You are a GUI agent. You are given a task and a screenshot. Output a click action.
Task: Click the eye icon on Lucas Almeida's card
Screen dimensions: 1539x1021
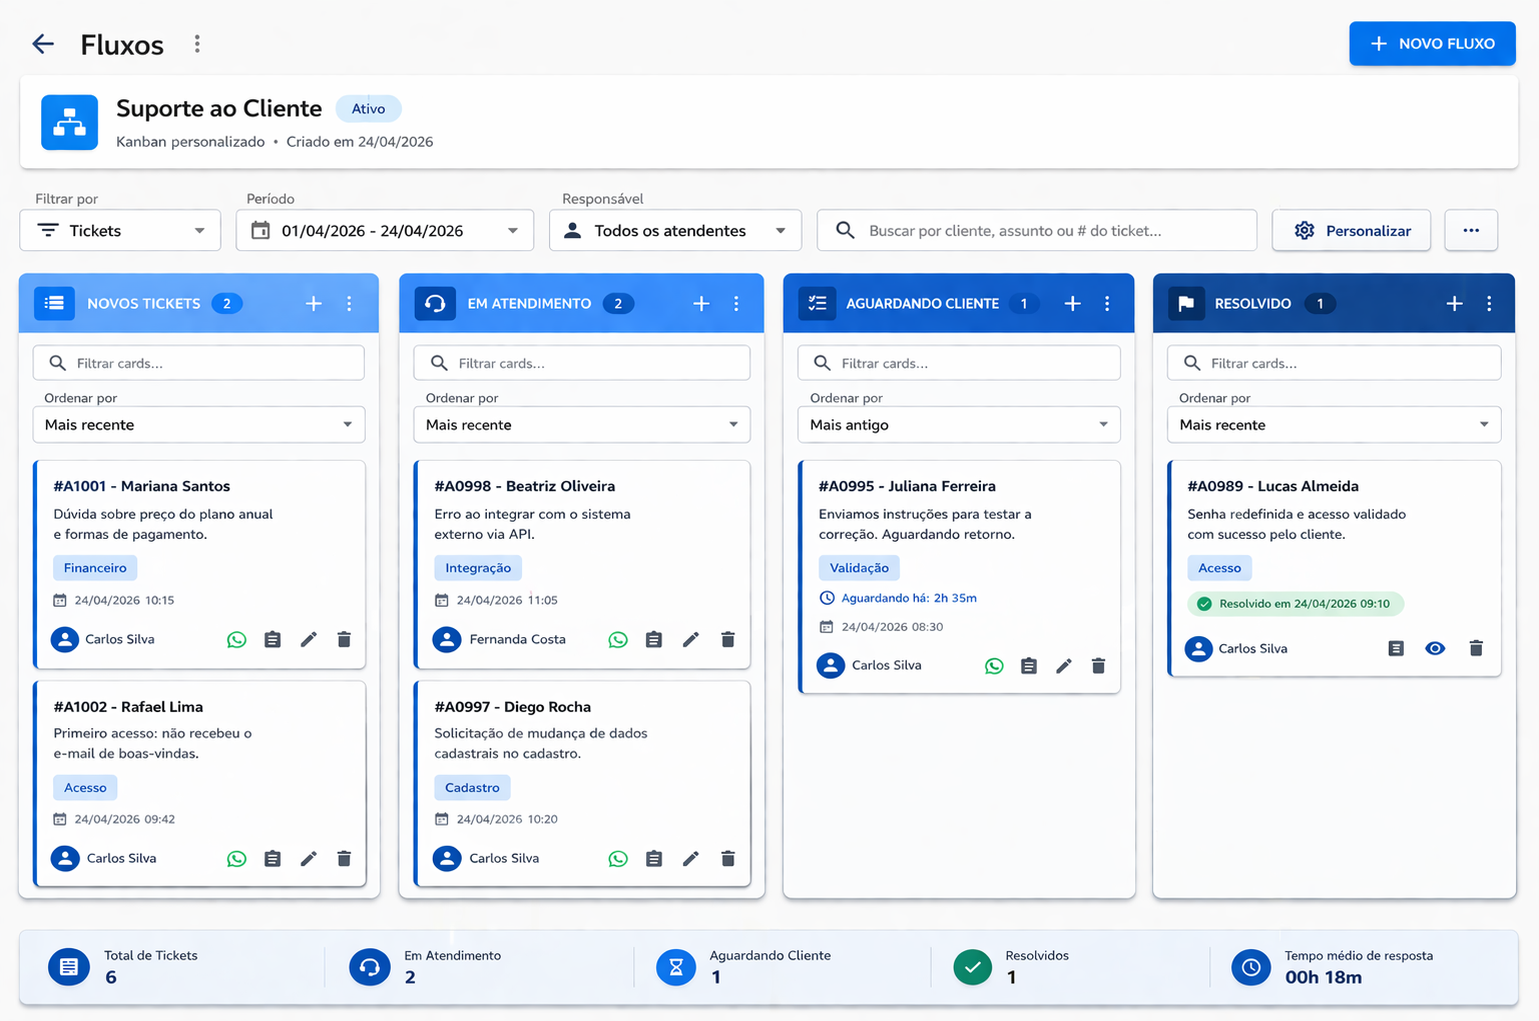[1435, 648]
